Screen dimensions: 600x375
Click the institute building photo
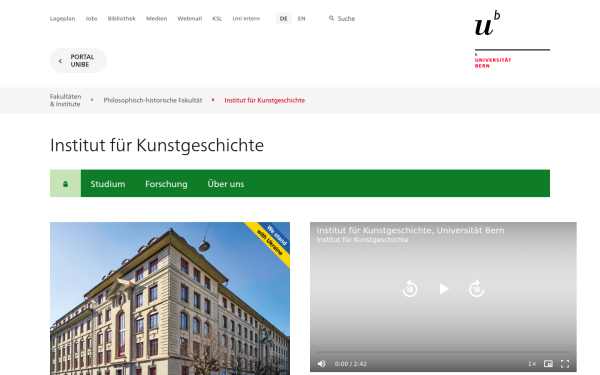click(x=170, y=298)
